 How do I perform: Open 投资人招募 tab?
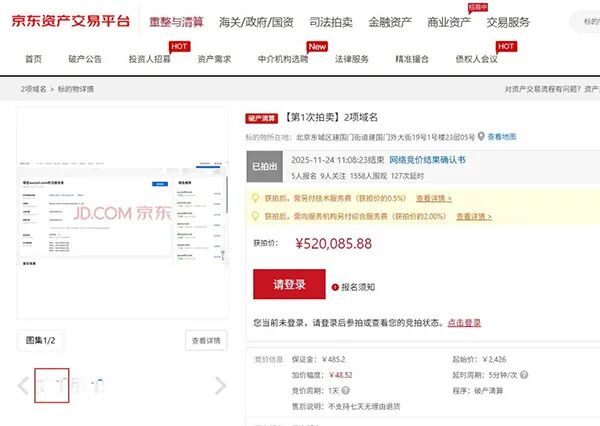(150, 59)
